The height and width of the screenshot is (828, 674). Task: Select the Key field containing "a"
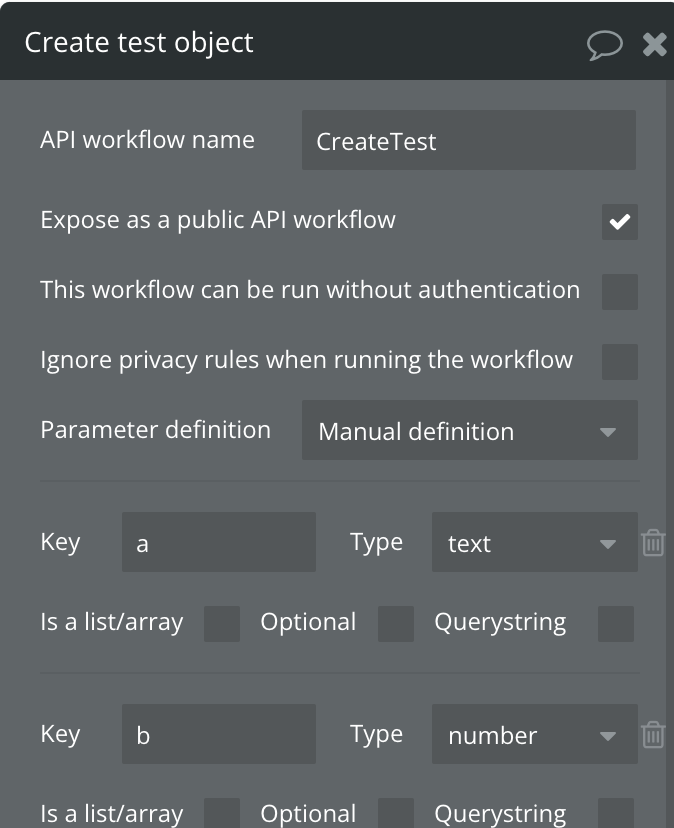click(218, 541)
